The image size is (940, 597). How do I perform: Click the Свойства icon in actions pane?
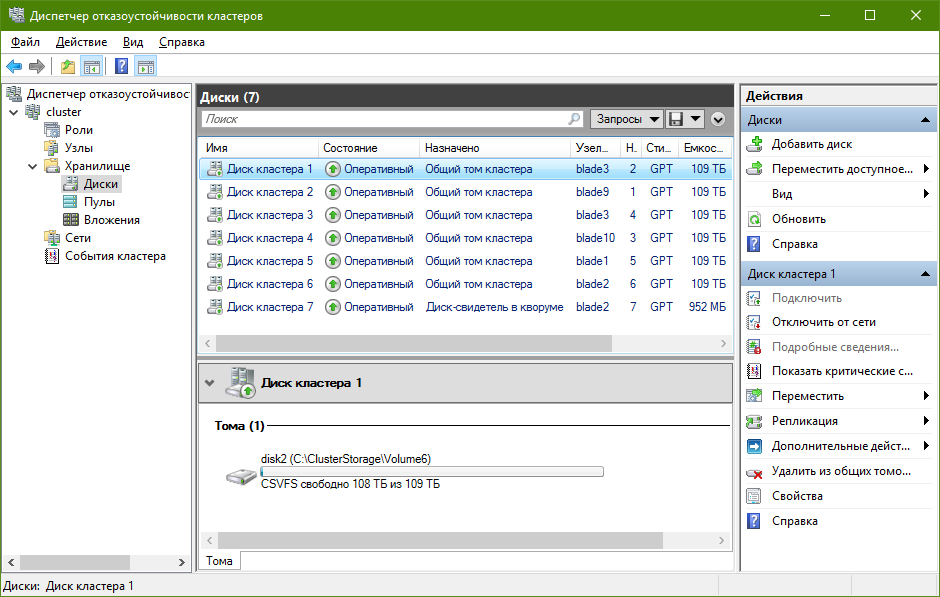pos(754,496)
